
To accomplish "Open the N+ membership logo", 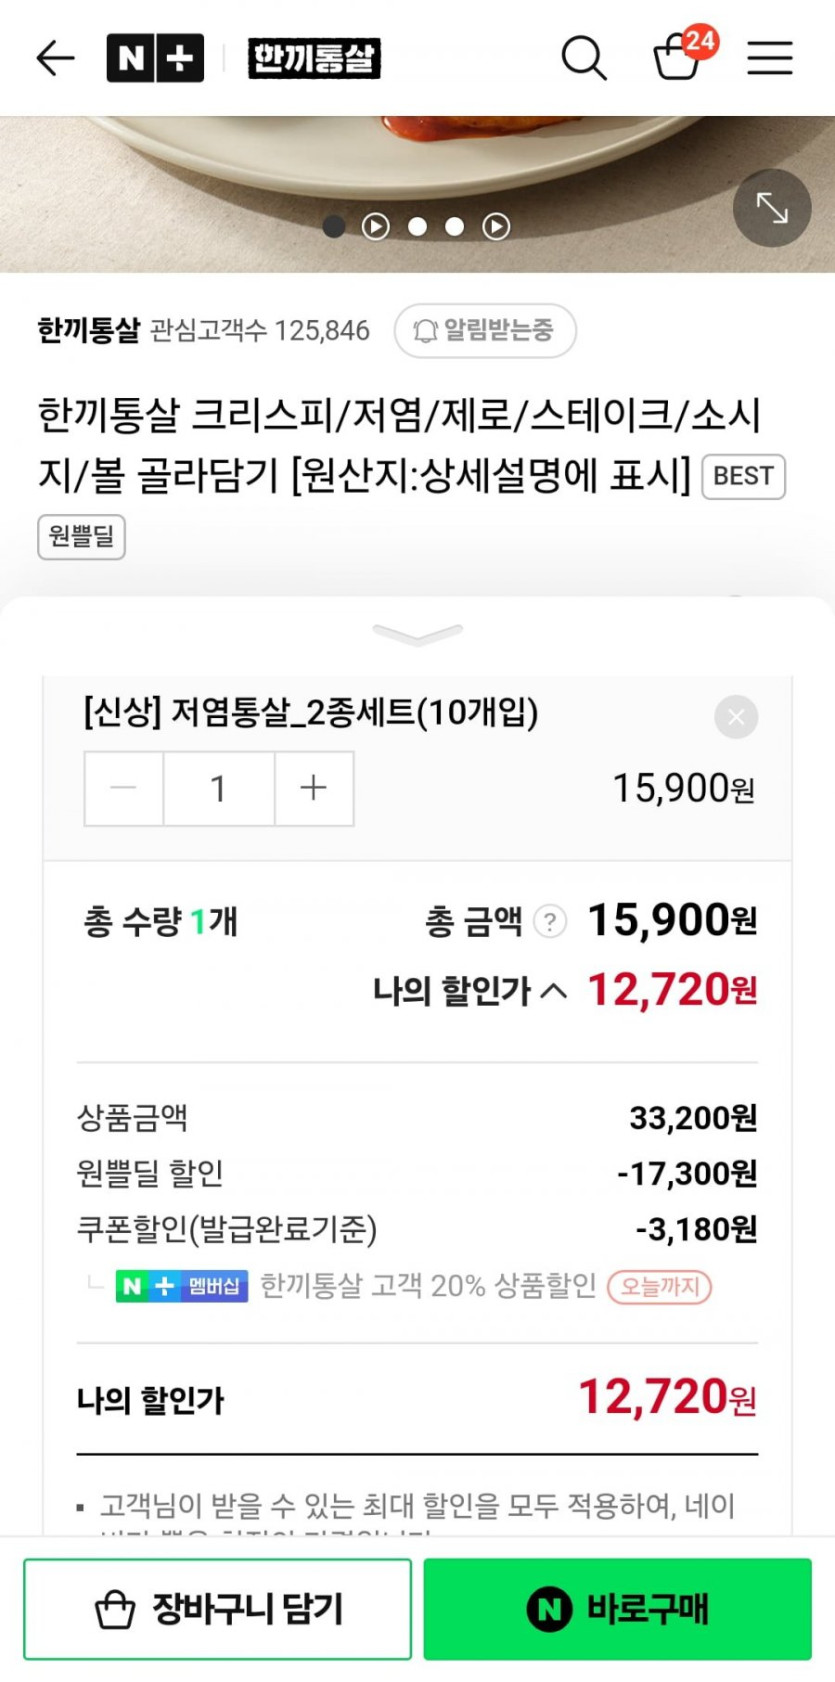I will (x=155, y=58).
